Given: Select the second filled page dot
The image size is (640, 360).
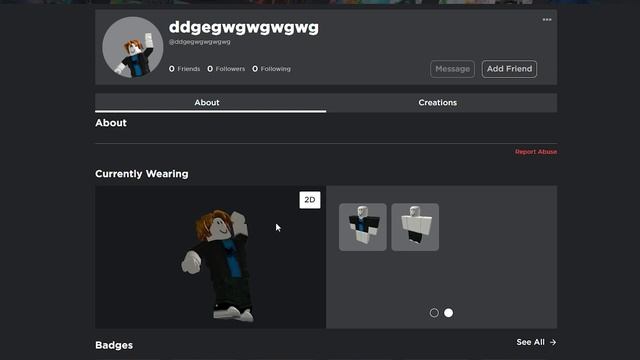Looking at the screenshot, I should pyautogui.click(x=448, y=313).
